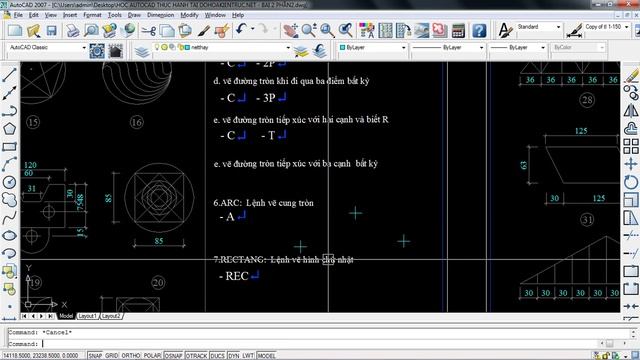This screenshot has height=360, width=640.
Task: Open the Dimension menu
Action: pyautogui.click(x=160, y=15)
